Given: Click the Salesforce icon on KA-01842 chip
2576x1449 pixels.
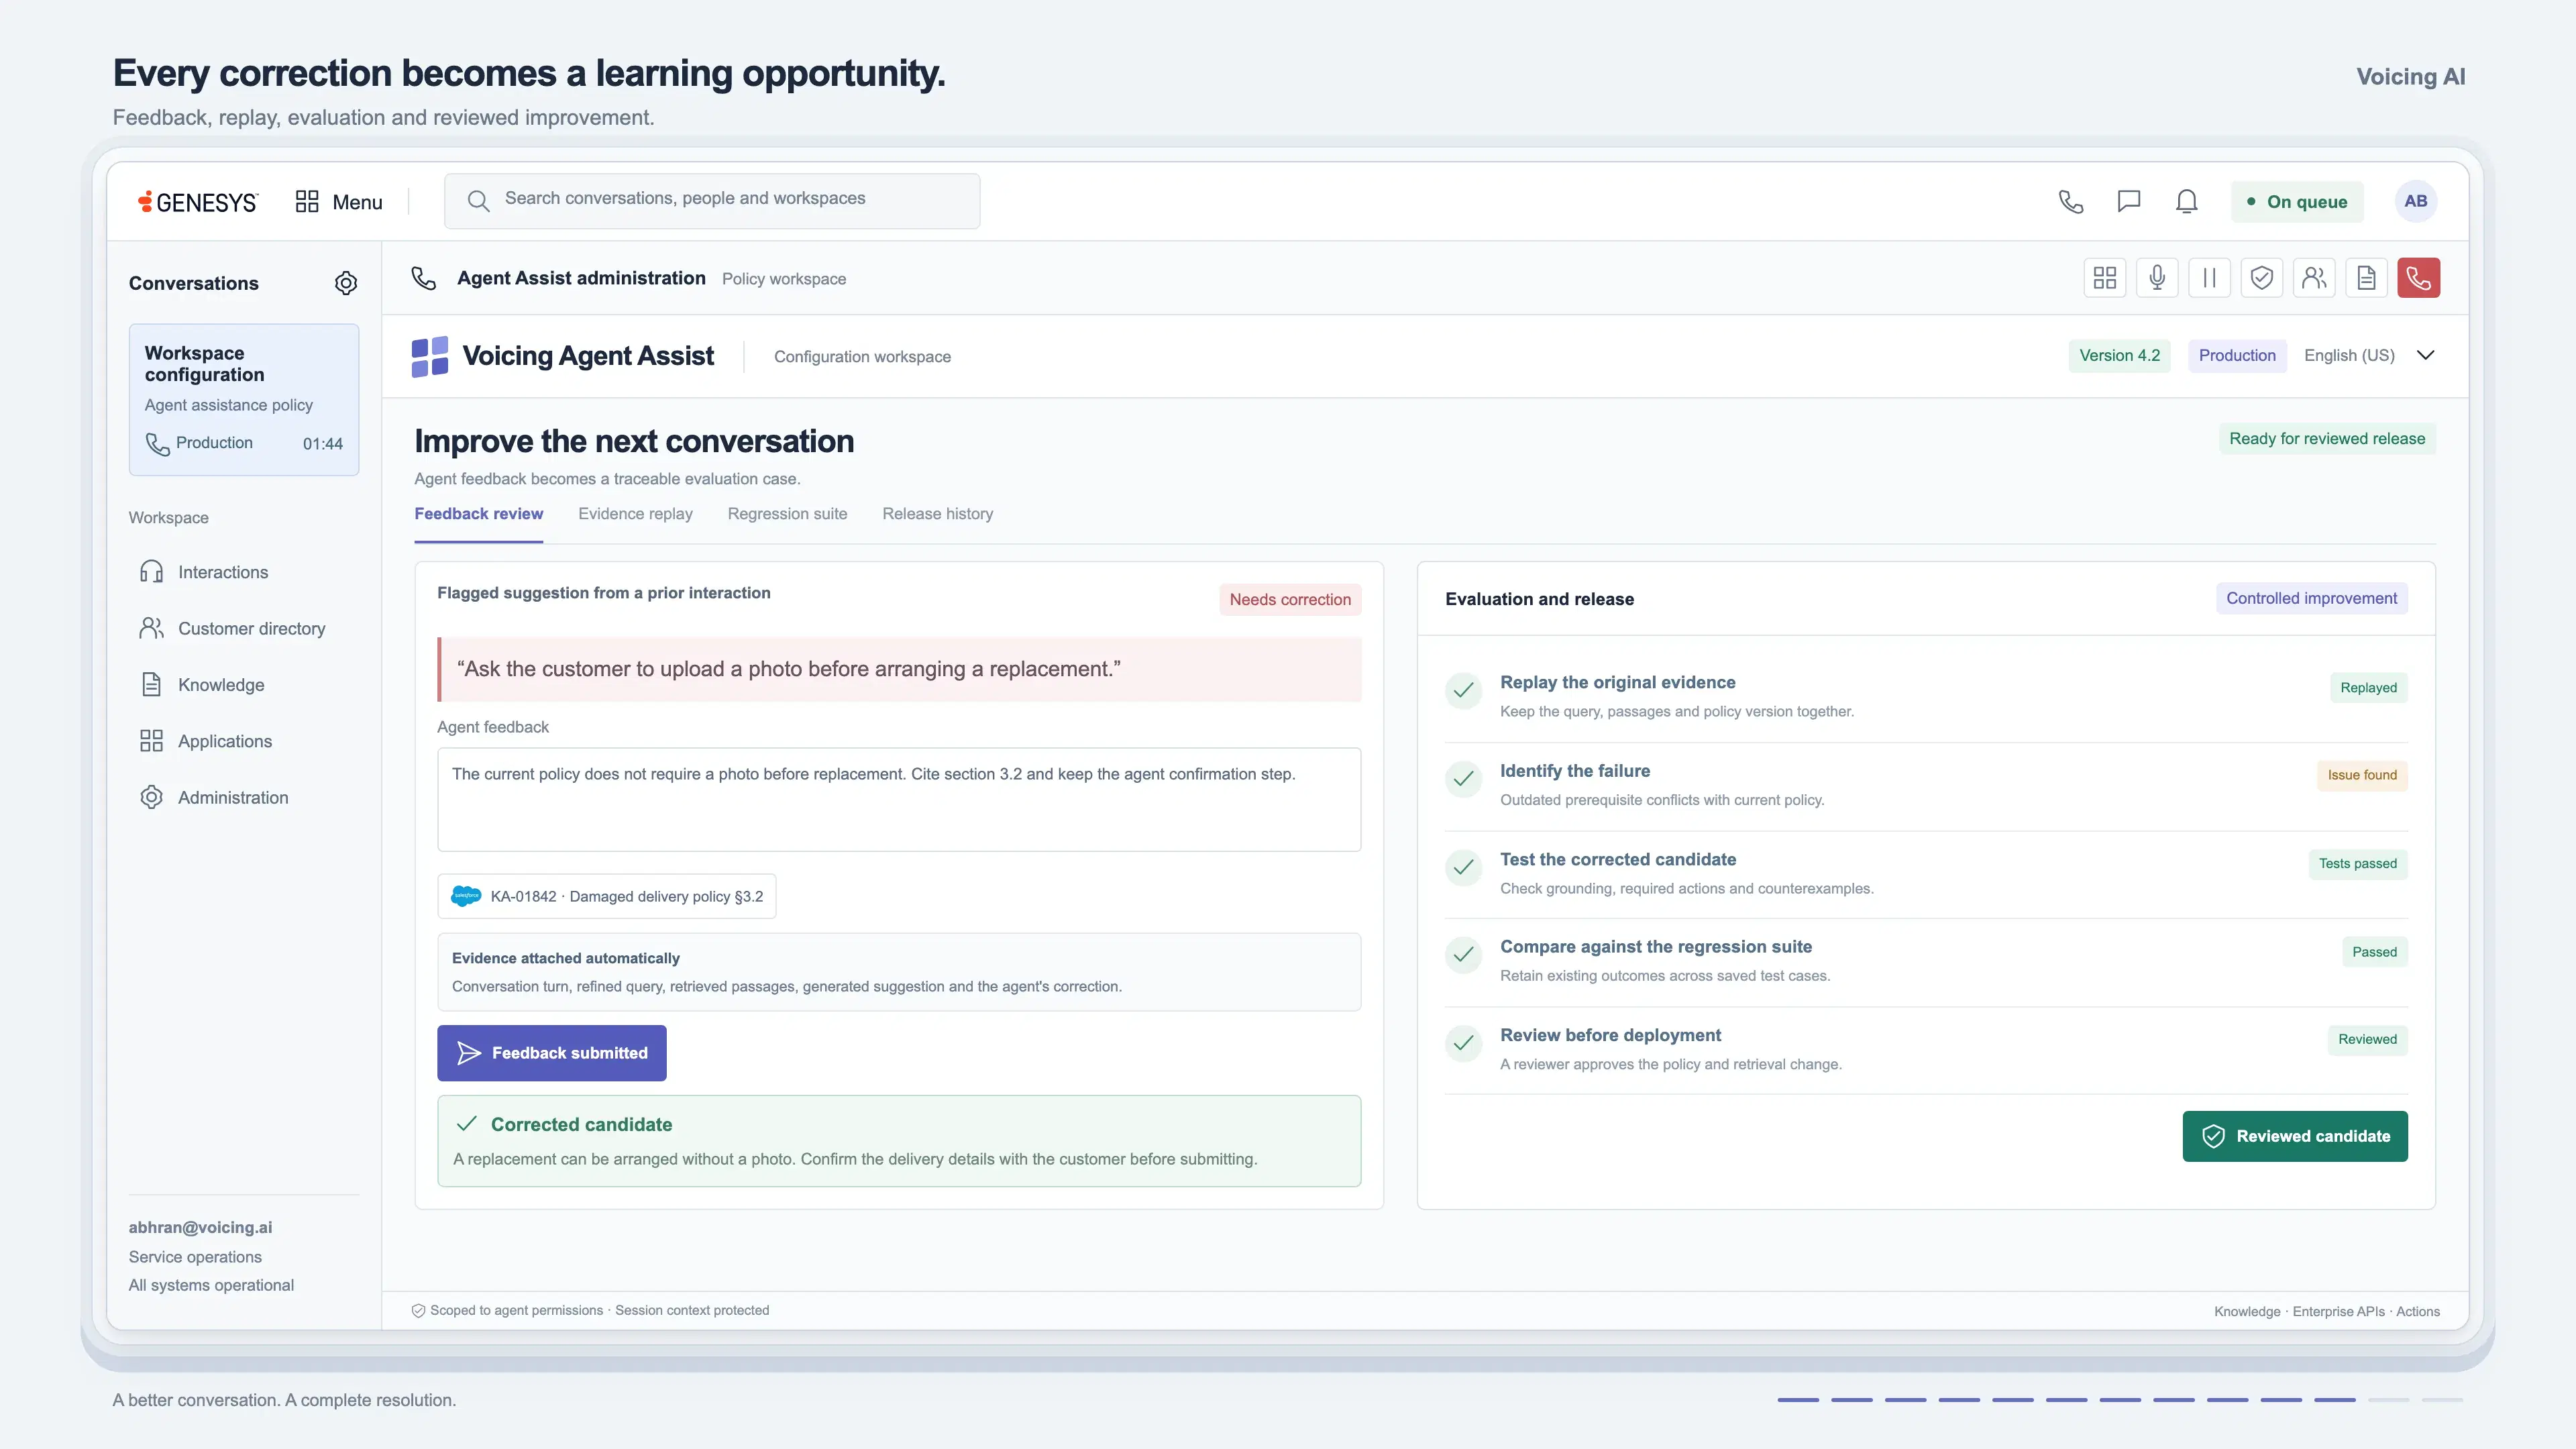Looking at the screenshot, I should point(466,896).
